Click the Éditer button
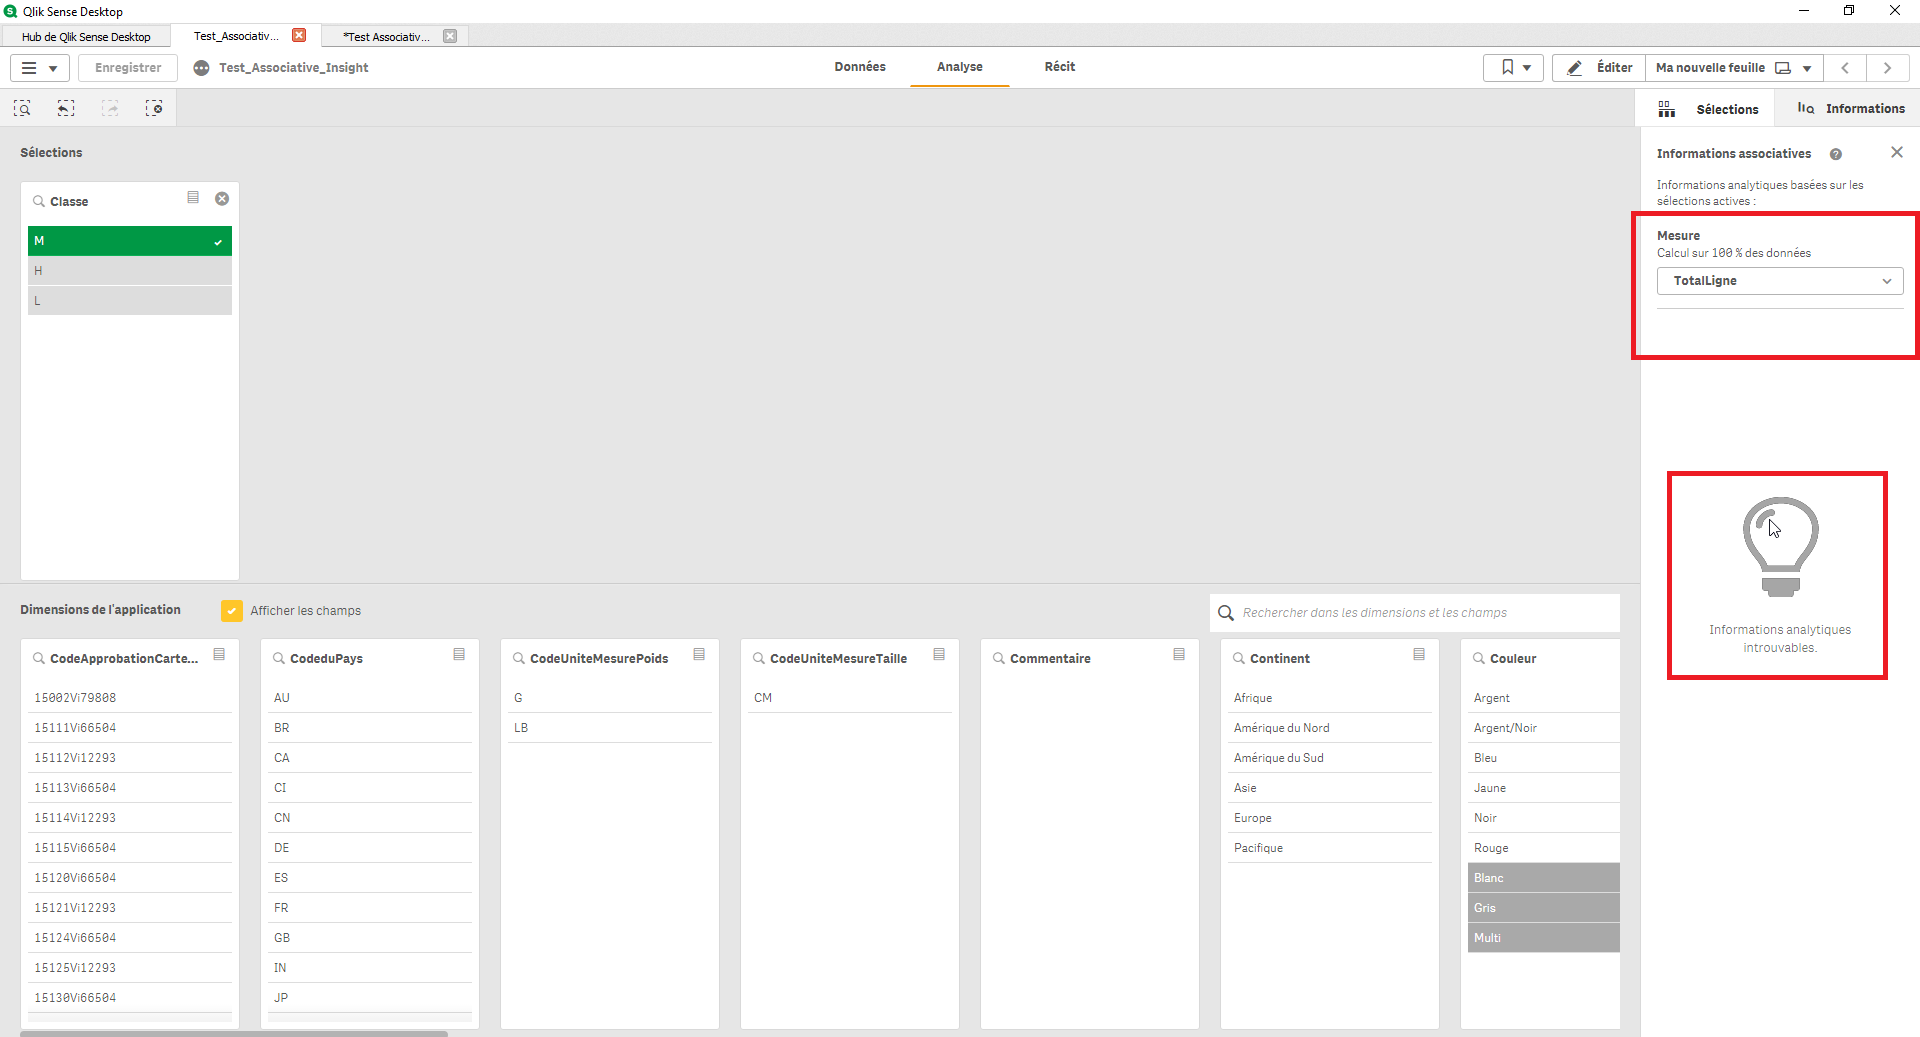Viewport: 1920px width, 1037px height. pyautogui.click(x=1599, y=67)
